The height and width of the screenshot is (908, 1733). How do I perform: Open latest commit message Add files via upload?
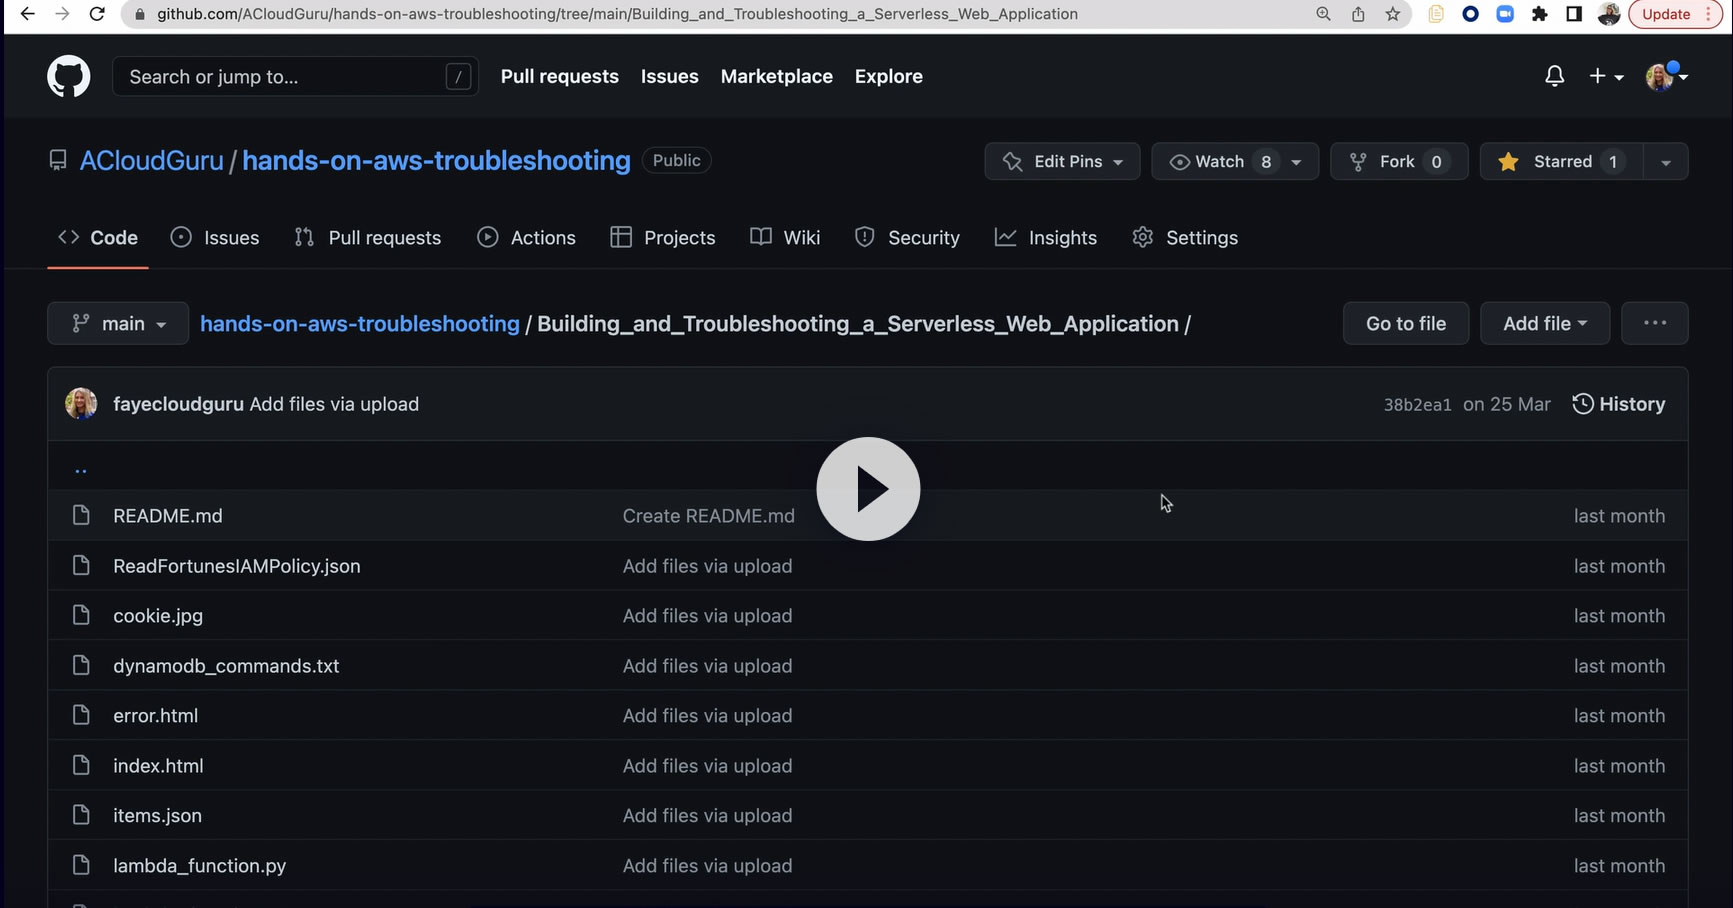(334, 404)
